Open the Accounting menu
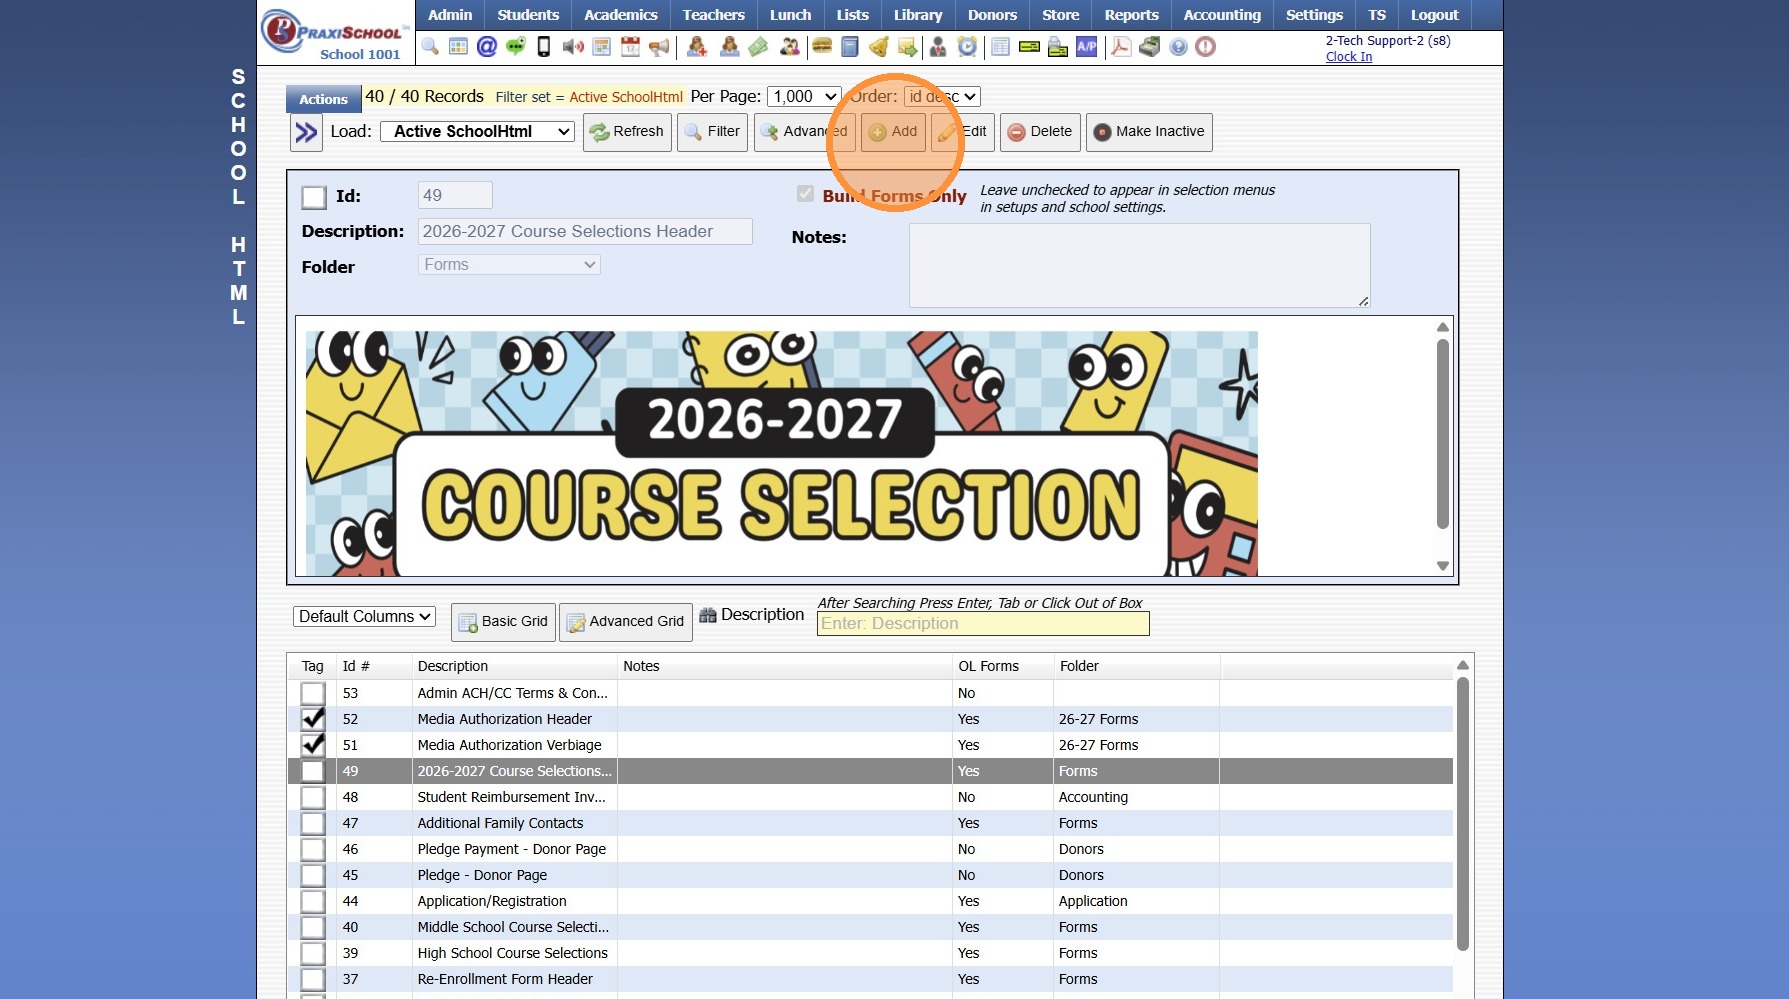The height and width of the screenshot is (999, 1789). [x=1222, y=15]
